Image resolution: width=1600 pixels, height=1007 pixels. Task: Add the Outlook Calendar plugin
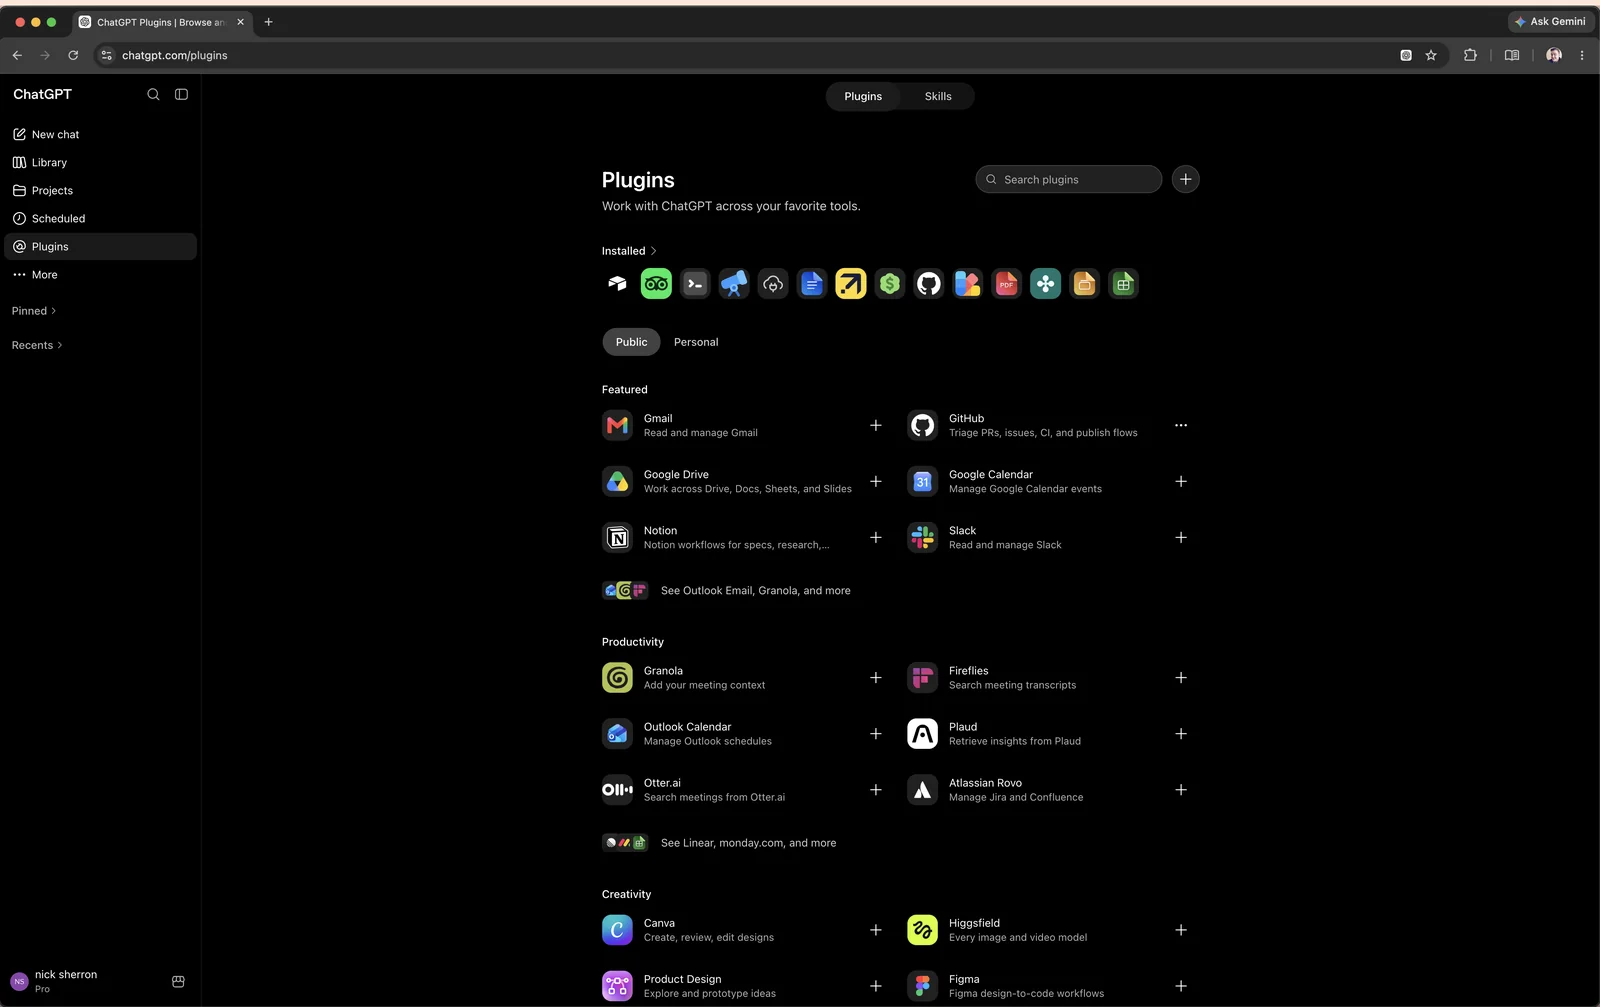[x=876, y=734]
